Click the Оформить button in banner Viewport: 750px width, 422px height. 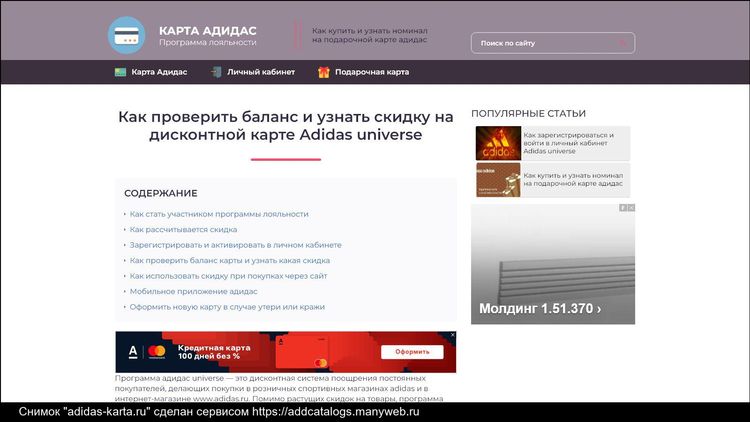click(412, 352)
